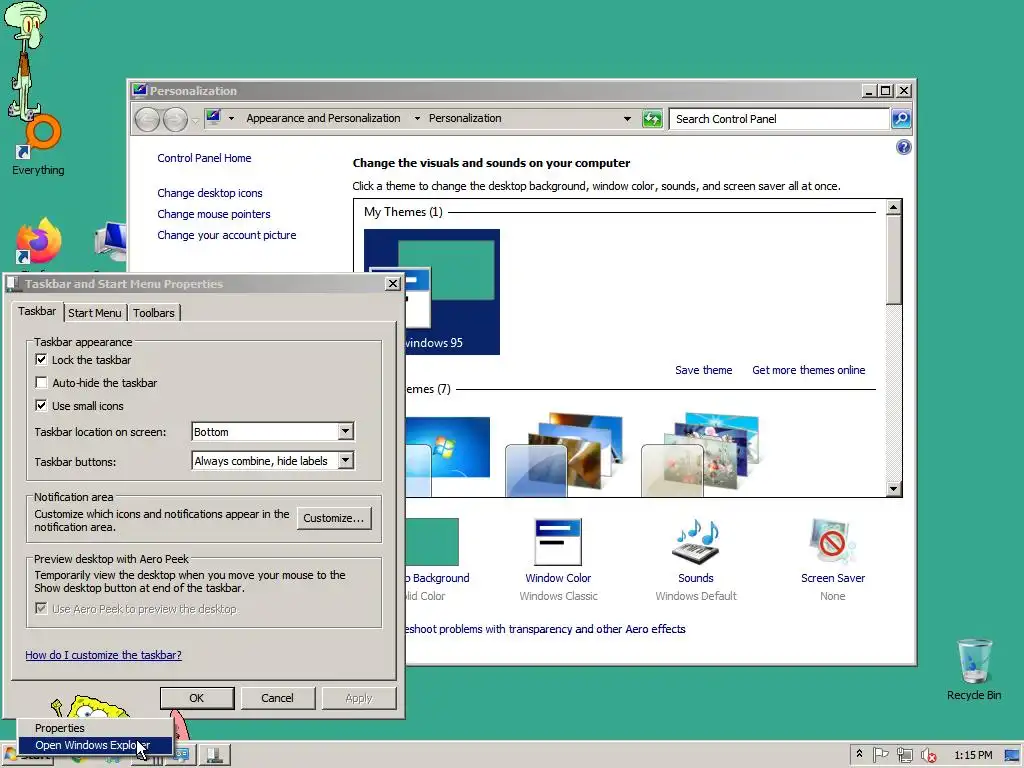Select the Windows 7 Aero theme thumbnail
The height and width of the screenshot is (768, 1024).
[x=448, y=455]
